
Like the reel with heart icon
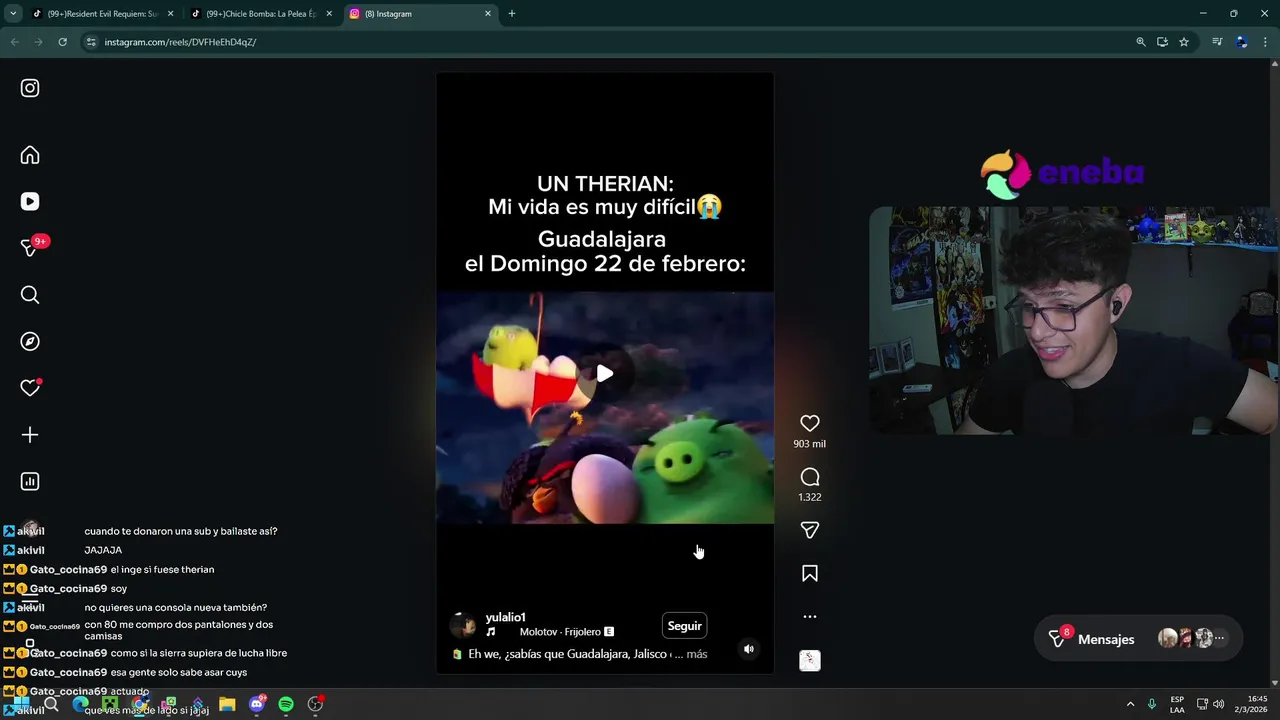pyautogui.click(x=810, y=423)
